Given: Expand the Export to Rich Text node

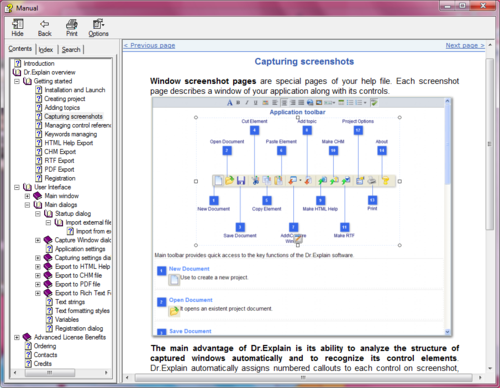Looking at the screenshot, I should coord(38,293).
